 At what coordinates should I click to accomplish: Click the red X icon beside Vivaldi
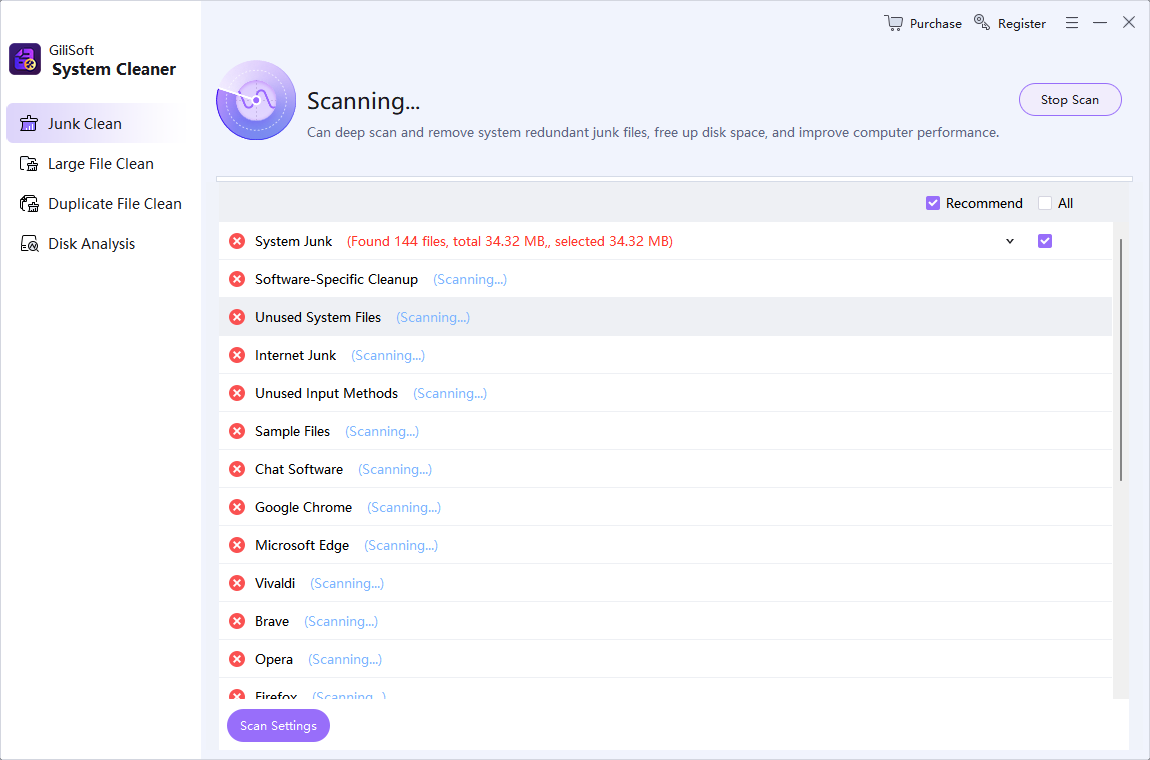tap(237, 583)
